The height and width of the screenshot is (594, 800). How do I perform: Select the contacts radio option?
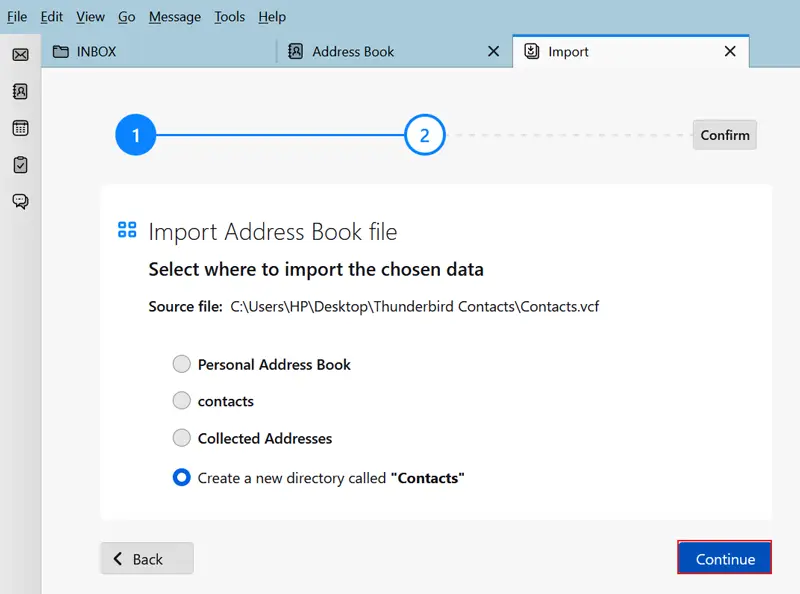(x=181, y=401)
